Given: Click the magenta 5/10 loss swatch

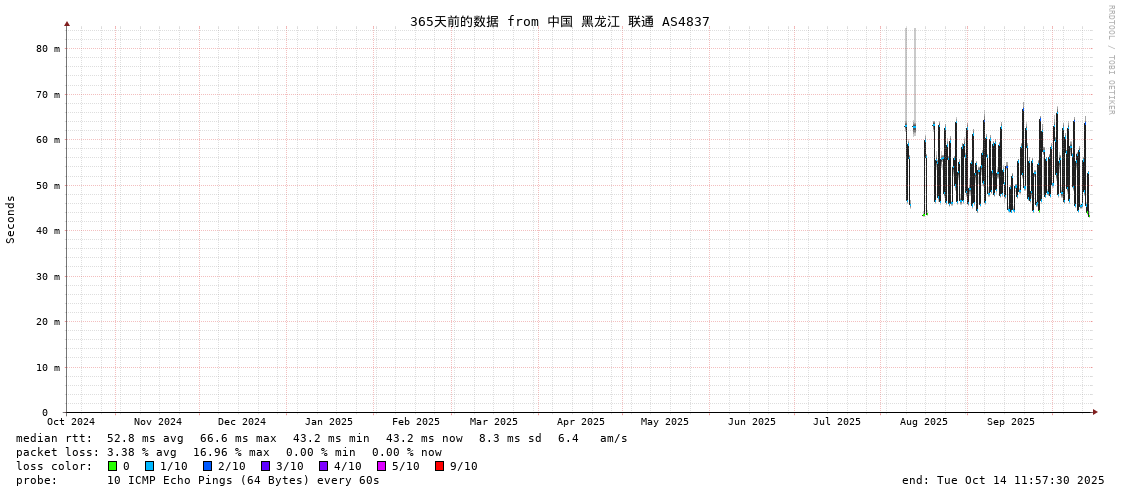Looking at the screenshot, I should click(382, 466).
